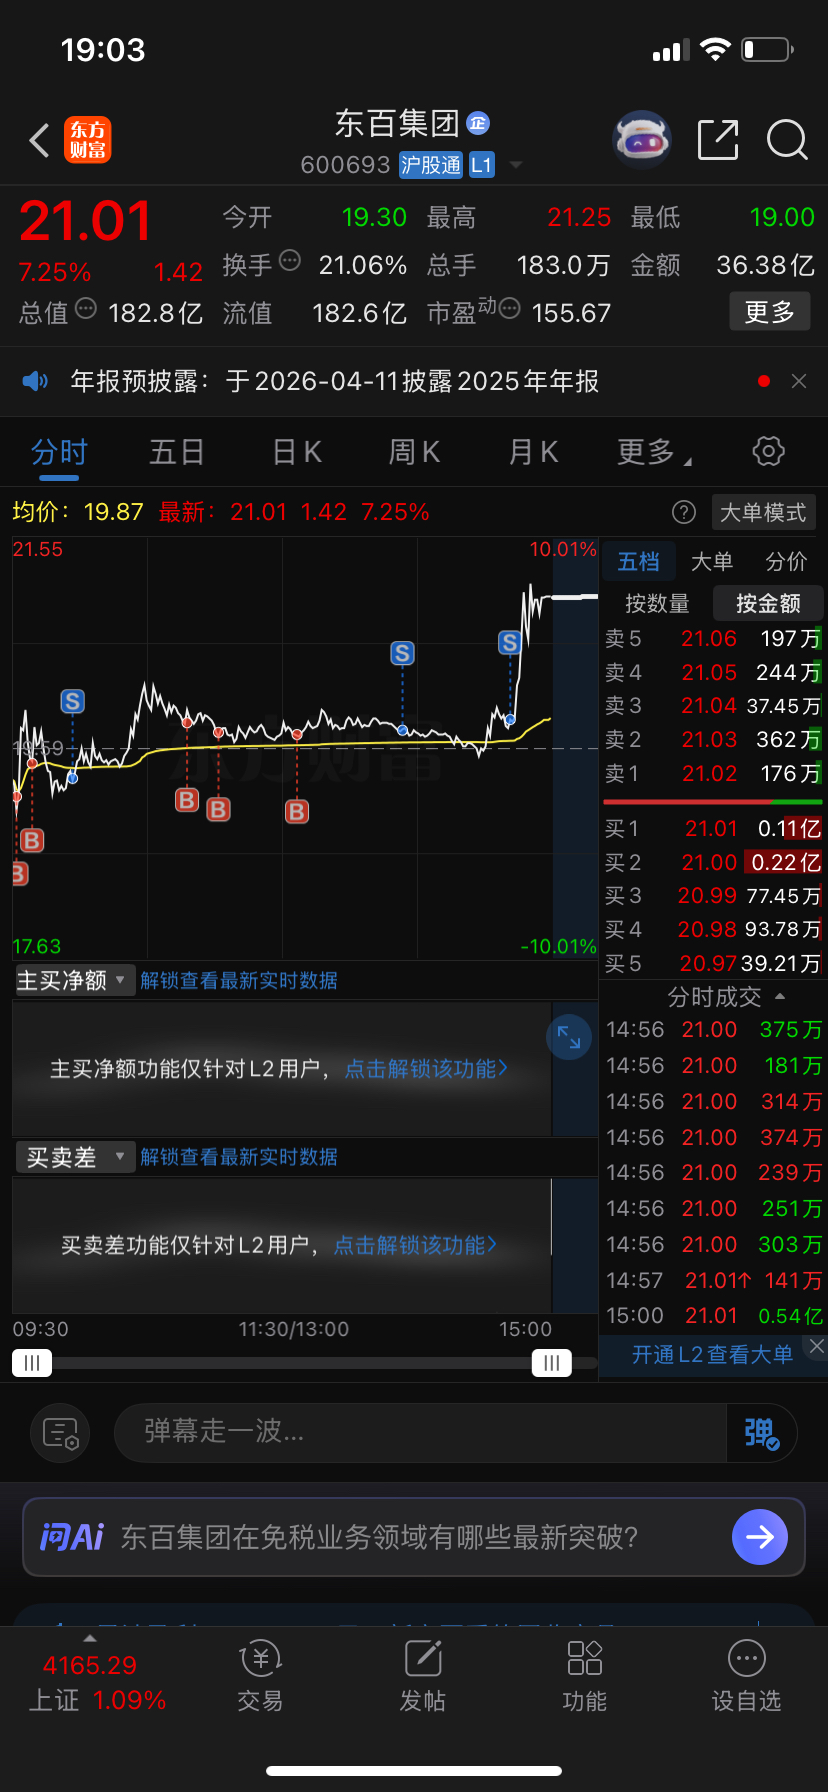The image size is (828, 1792).
Task: Select the 五档 order book tab
Action: [638, 562]
